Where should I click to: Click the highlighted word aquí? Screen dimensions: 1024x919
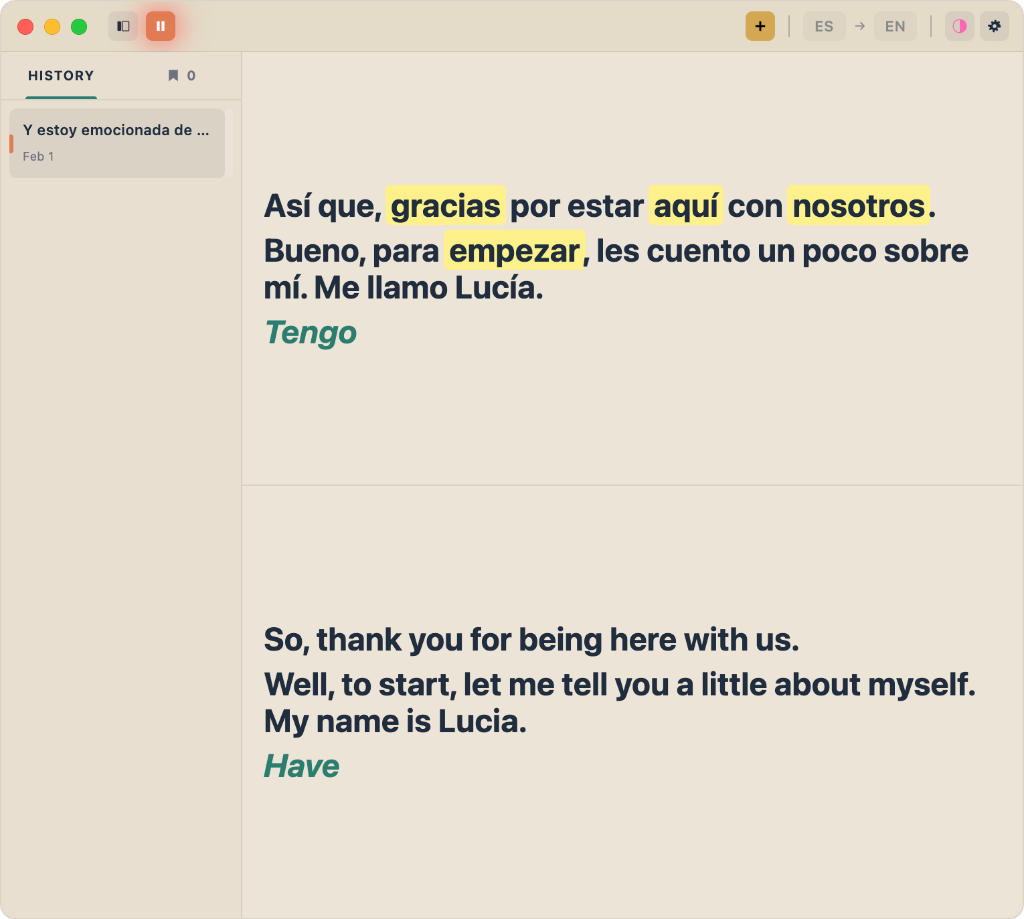coord(686,206)
